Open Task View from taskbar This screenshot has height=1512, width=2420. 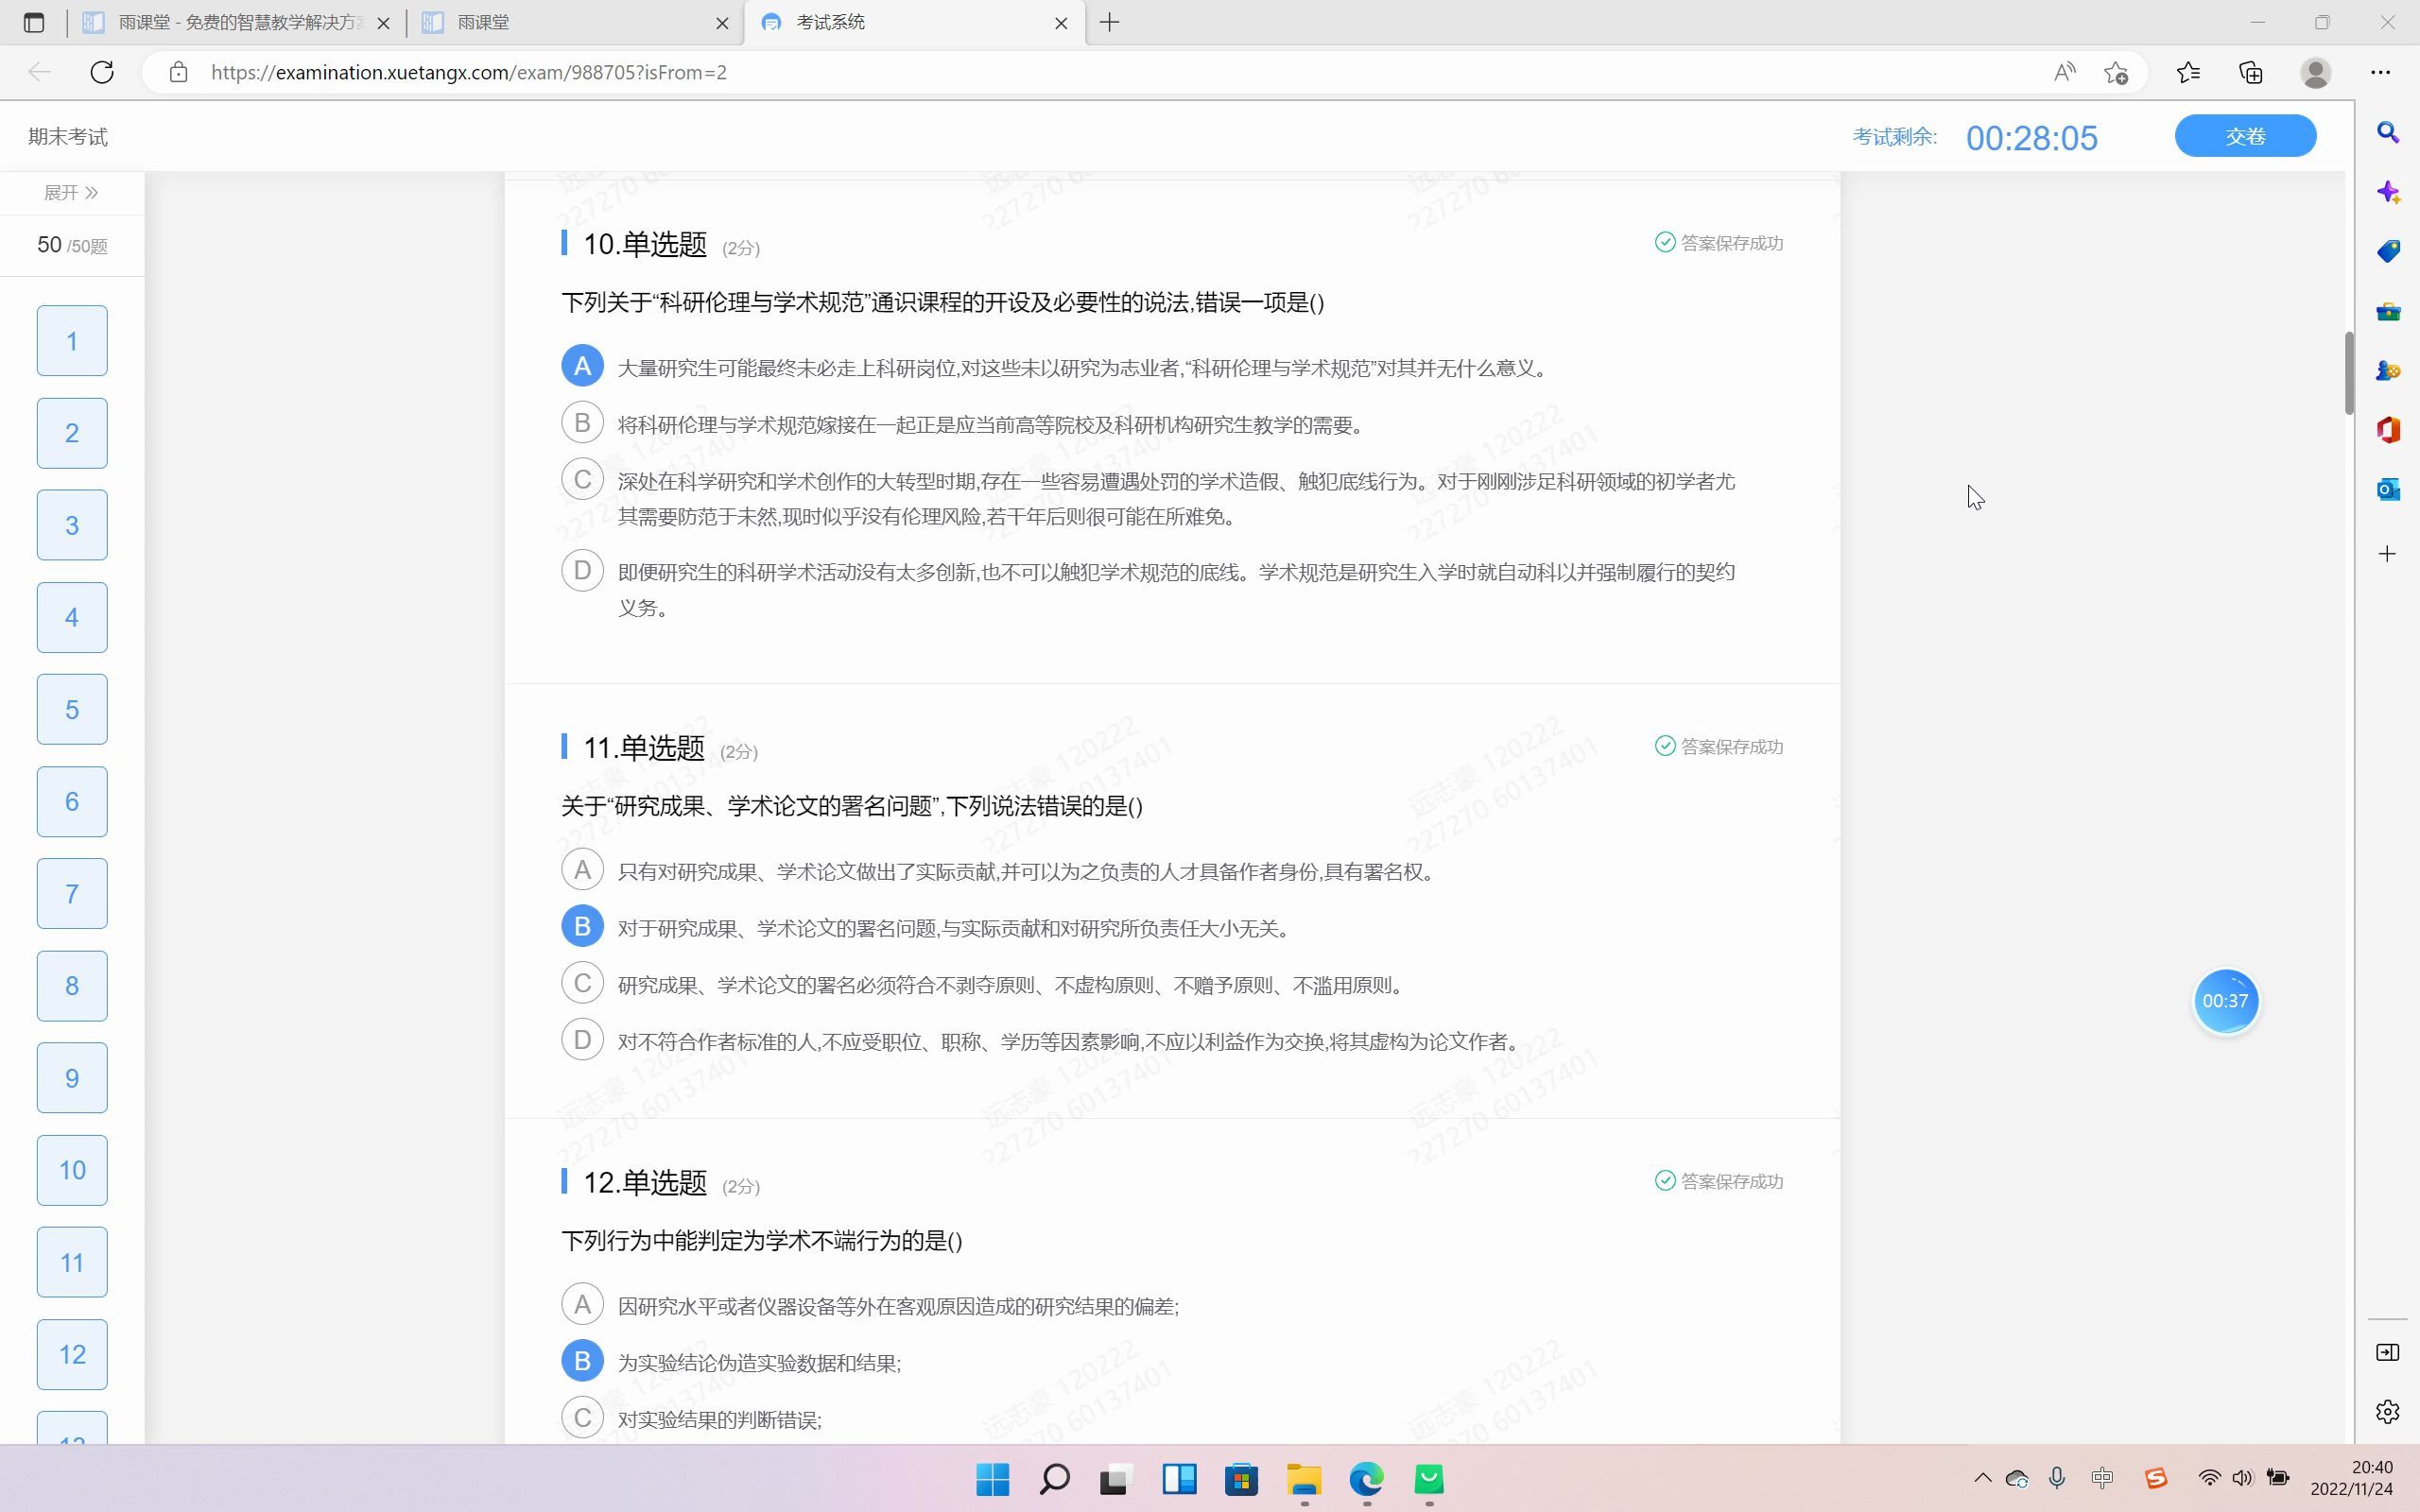[1116, 1478]
